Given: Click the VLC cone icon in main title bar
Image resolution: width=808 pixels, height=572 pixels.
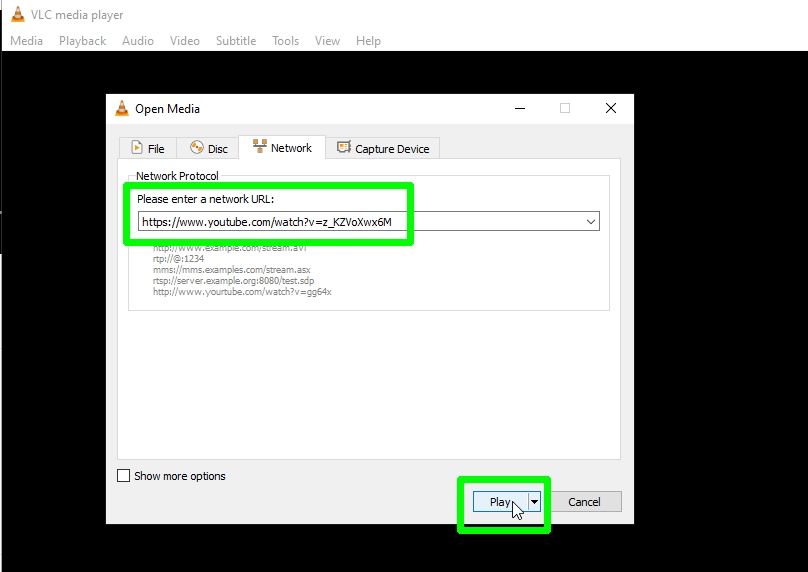Looking at the screenshot, I should coord(18,14).
